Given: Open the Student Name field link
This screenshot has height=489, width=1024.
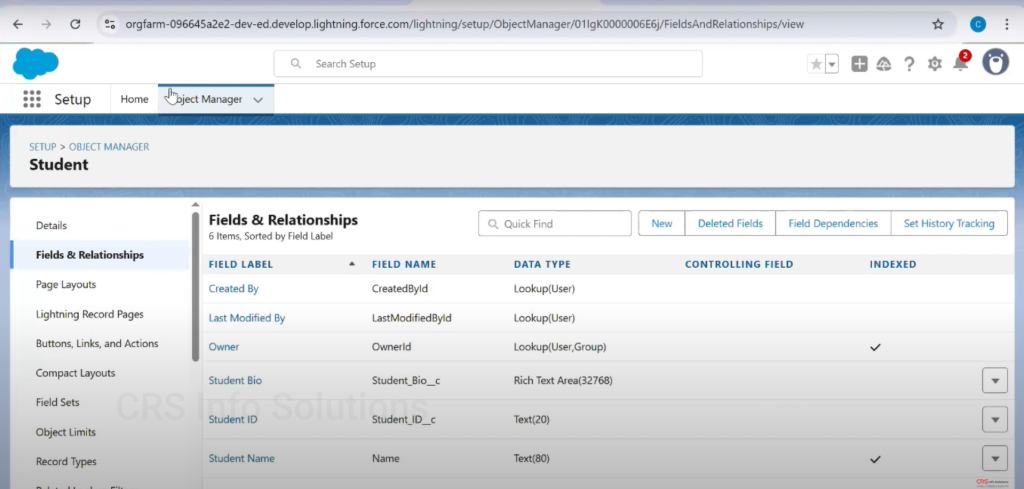Looking at the screenshot, I should pyautogui.click(x=242, y=458).
